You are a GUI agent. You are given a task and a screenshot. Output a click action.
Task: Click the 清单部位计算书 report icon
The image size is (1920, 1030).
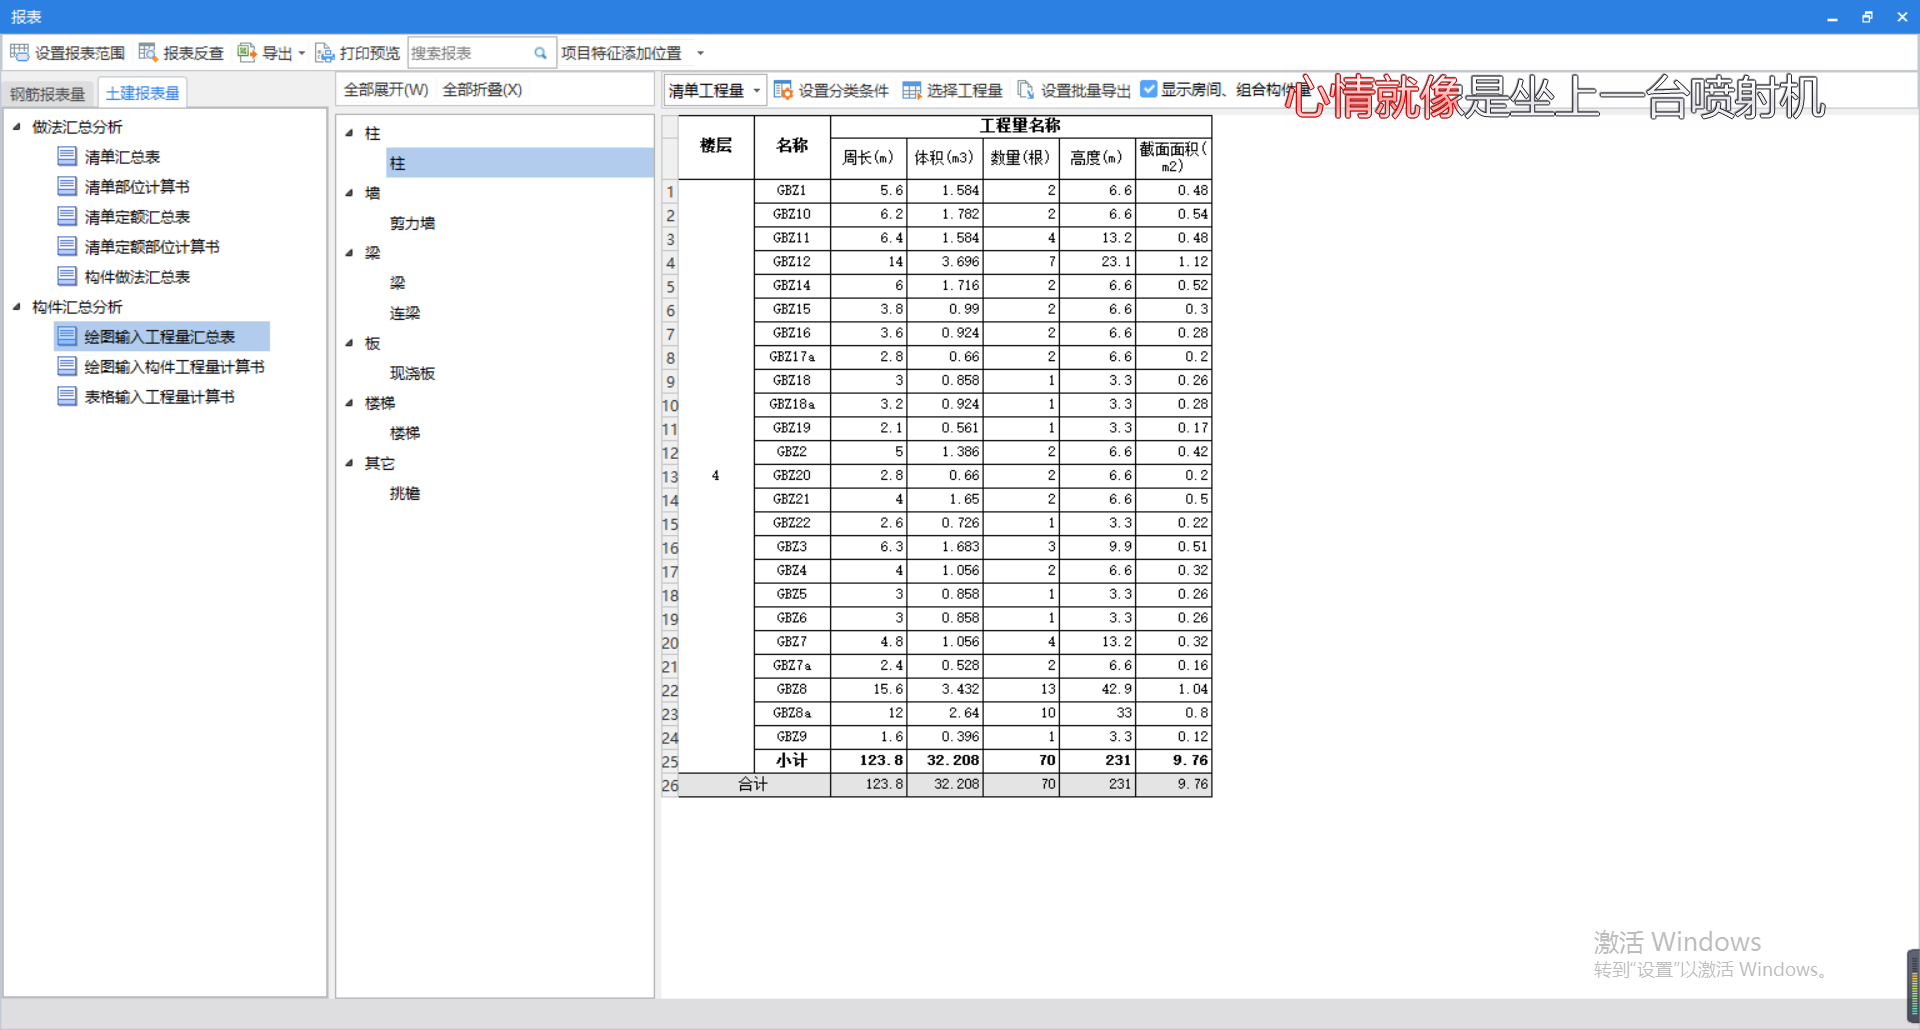point(67,186)
